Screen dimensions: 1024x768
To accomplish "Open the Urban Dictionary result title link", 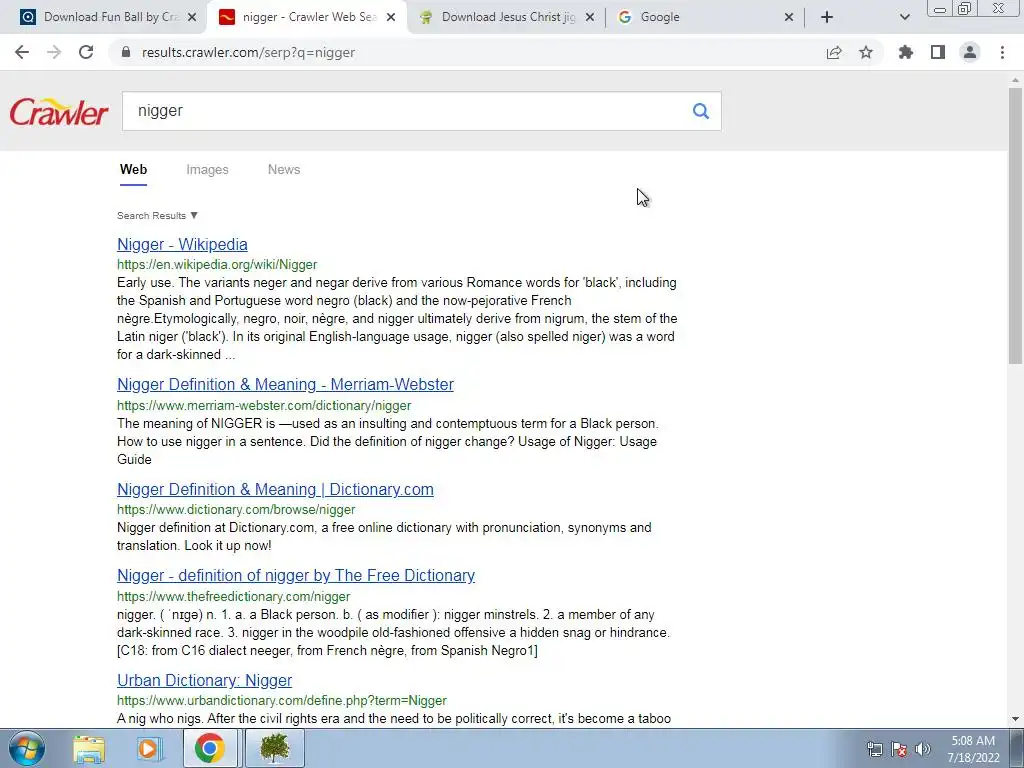I will pyautogui.click(x=204, y=680).
